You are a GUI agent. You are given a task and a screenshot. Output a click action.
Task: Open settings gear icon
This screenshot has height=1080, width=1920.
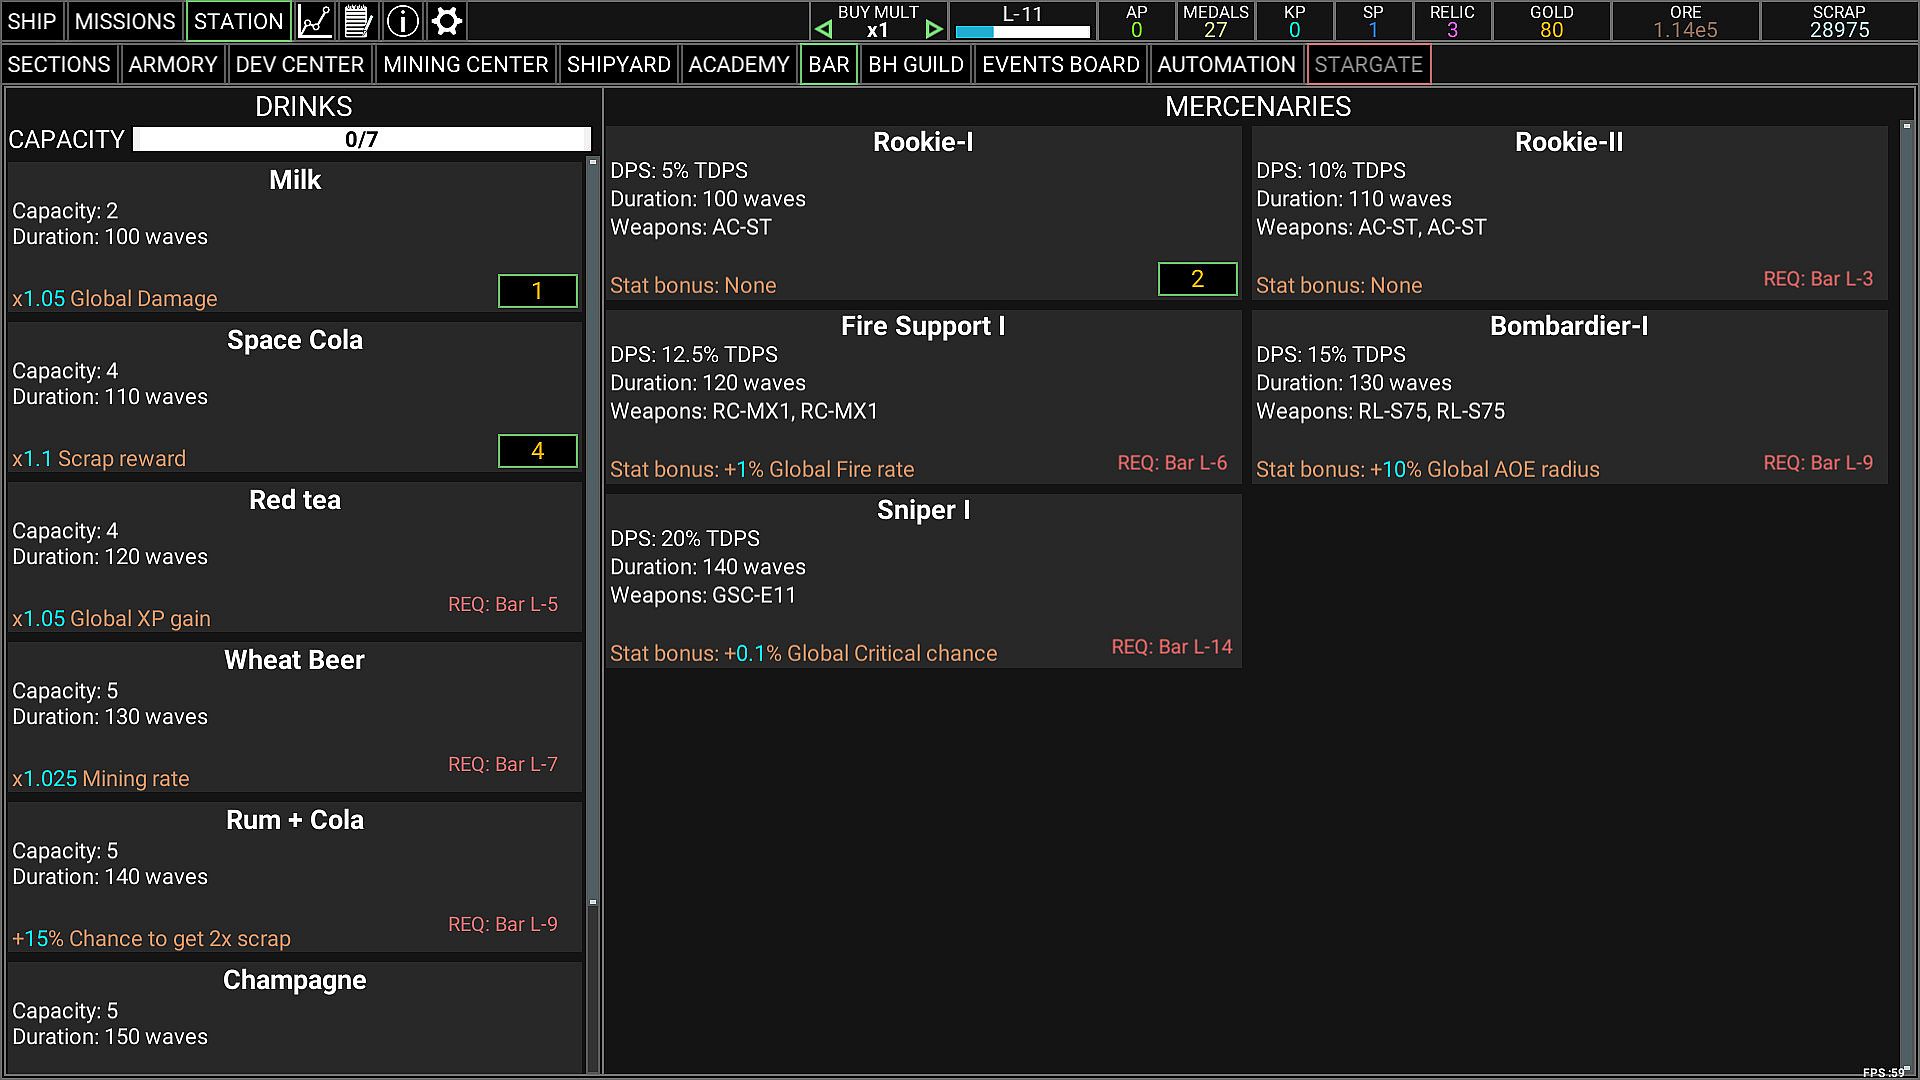447,21
